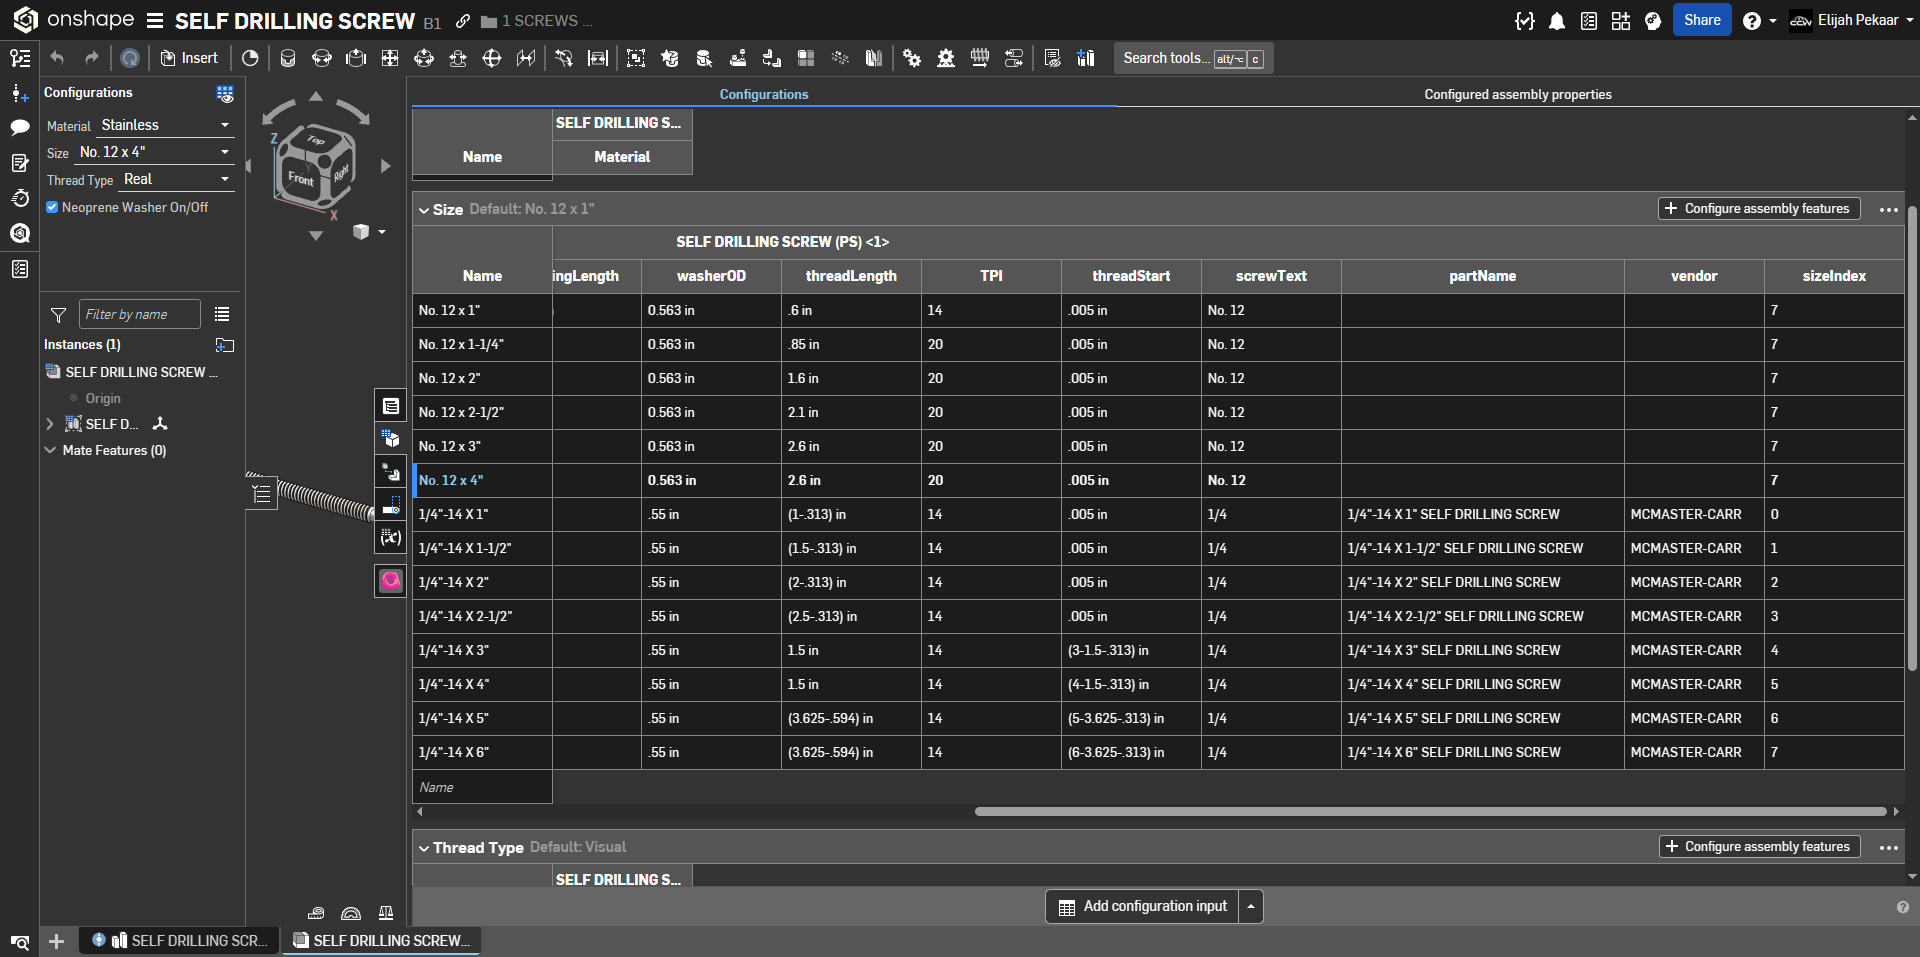Screen dimensions: 1920x957
Task: Click the add folder icon beside Instances
Action: [225, 345]
